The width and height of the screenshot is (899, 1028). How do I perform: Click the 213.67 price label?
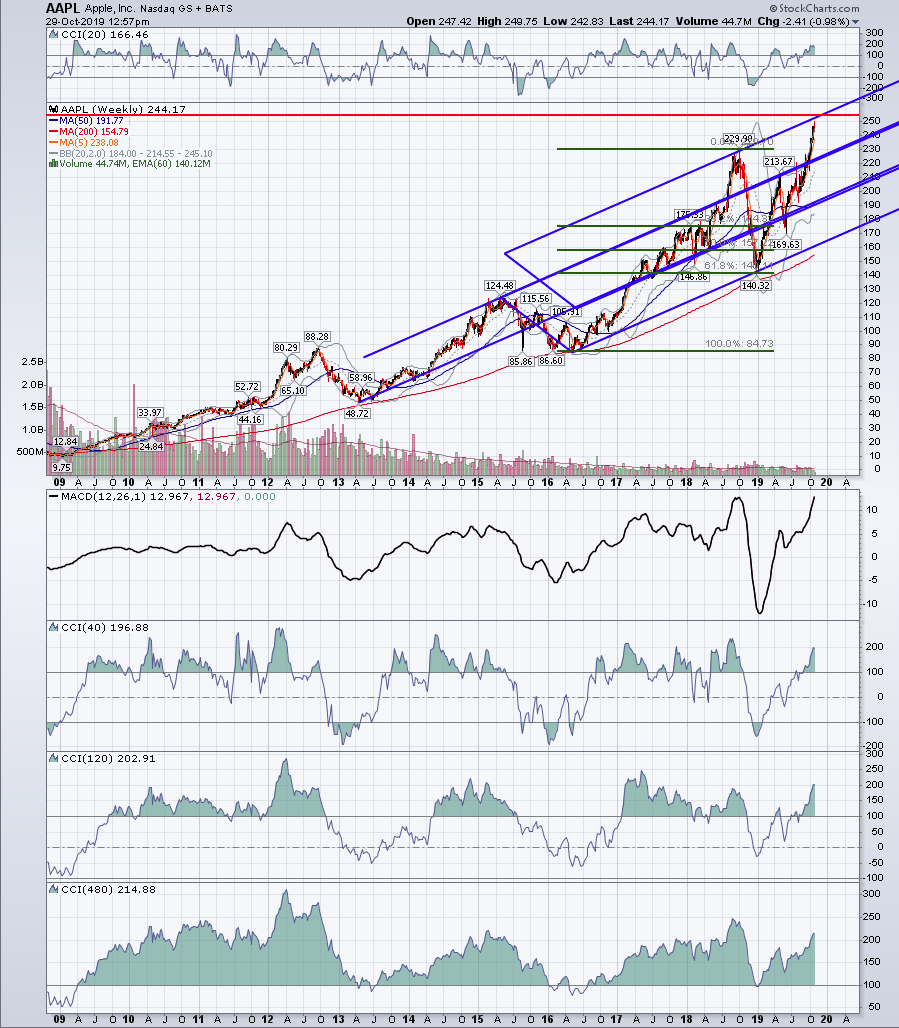click(778, 161)
